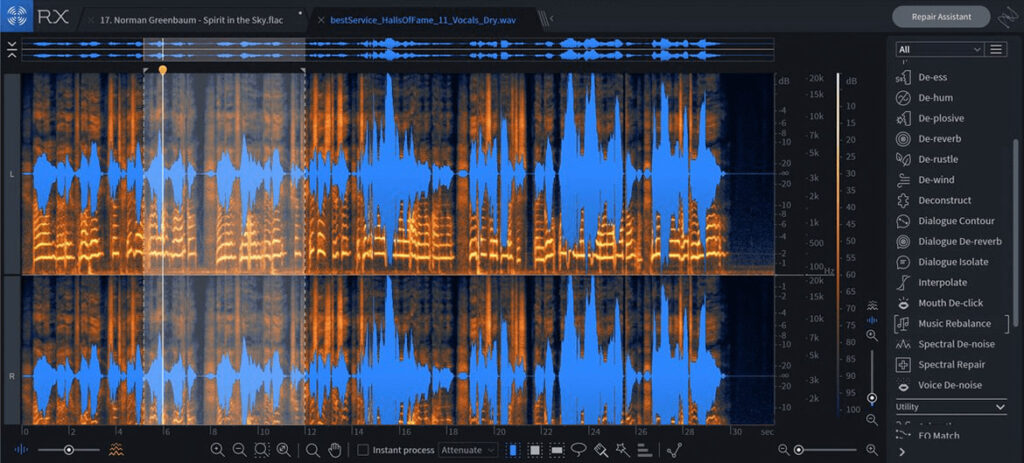The width and height of the screenshot is (1024, 463).
Task: Adjust the horizontal zoom slider
Action: tap(825, 450)
